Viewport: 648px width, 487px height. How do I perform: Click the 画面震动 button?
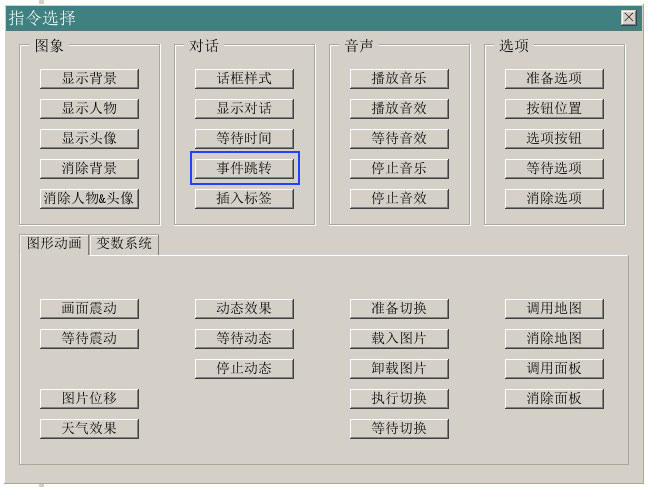[89, 309]
